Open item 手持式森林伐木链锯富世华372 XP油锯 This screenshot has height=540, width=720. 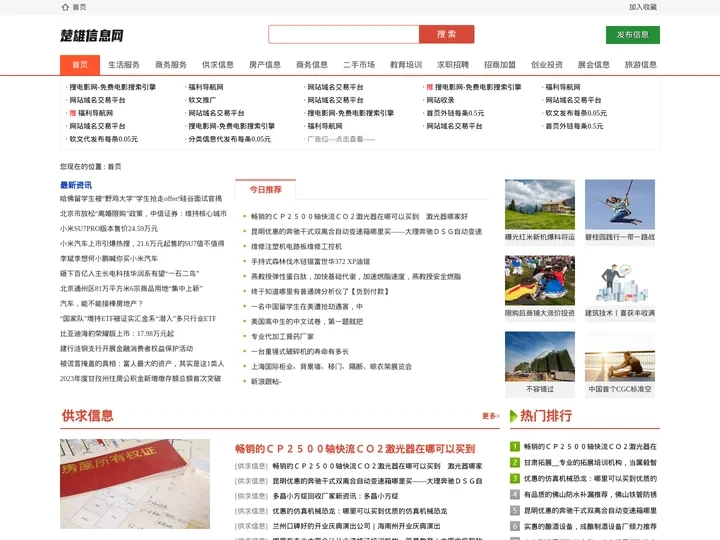310,261
